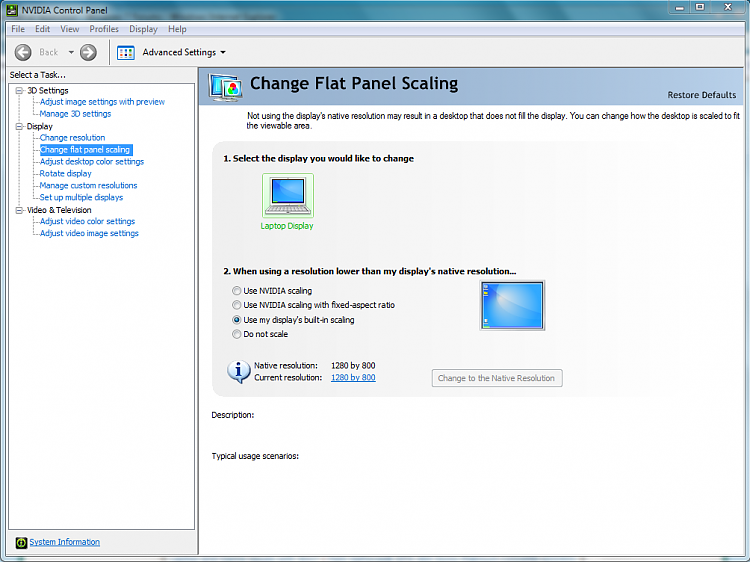Click the NVIDIA Control Panel title icon
Viewport: 750px width, 562px height.
click(x=12, y=10)
